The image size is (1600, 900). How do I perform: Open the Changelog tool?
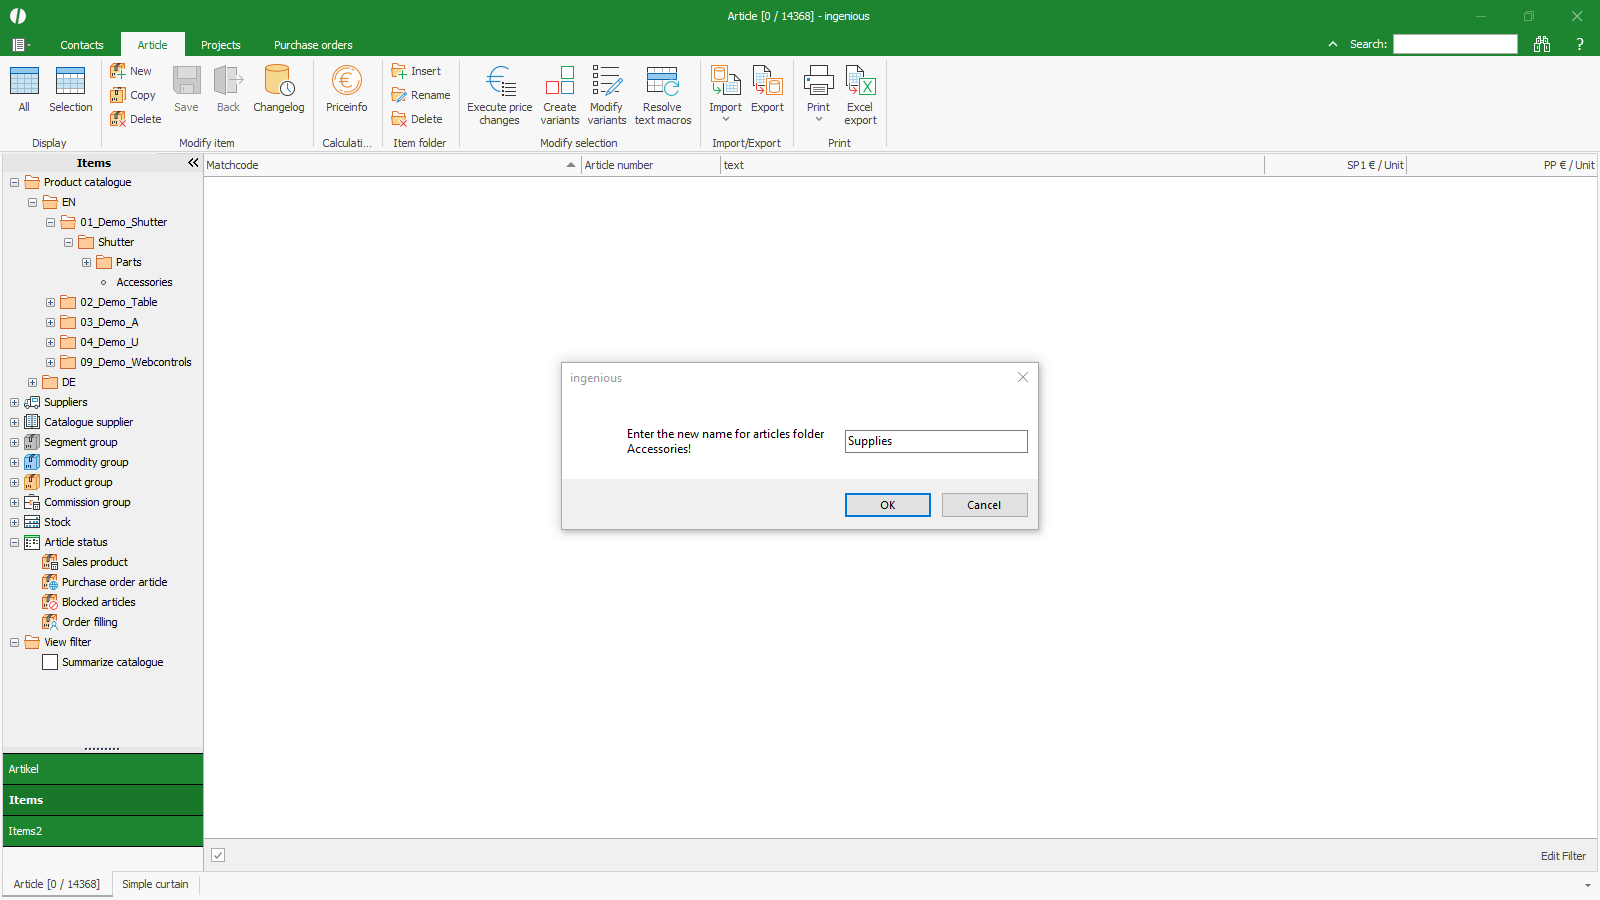point(278,82)
